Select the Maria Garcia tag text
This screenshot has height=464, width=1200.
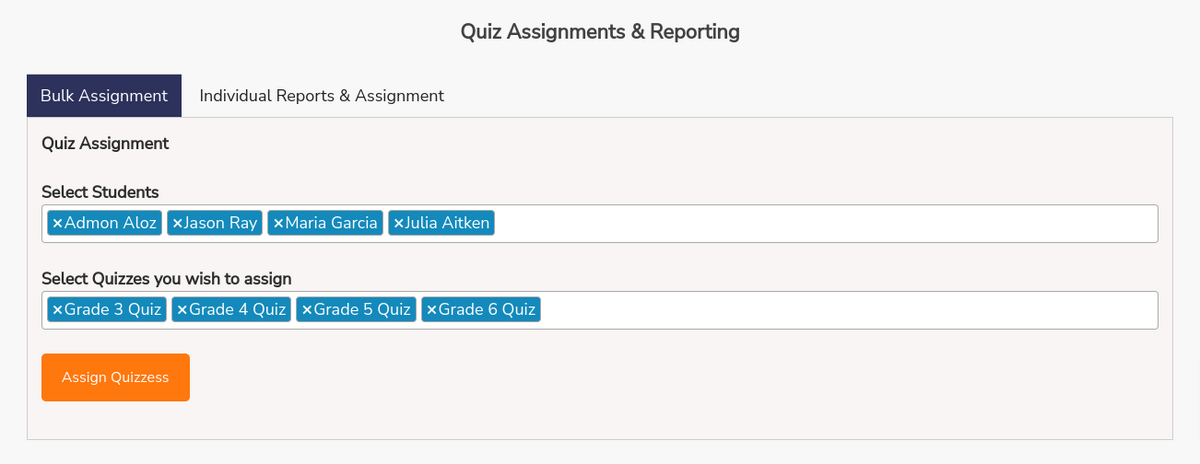[x=331, y=223]
